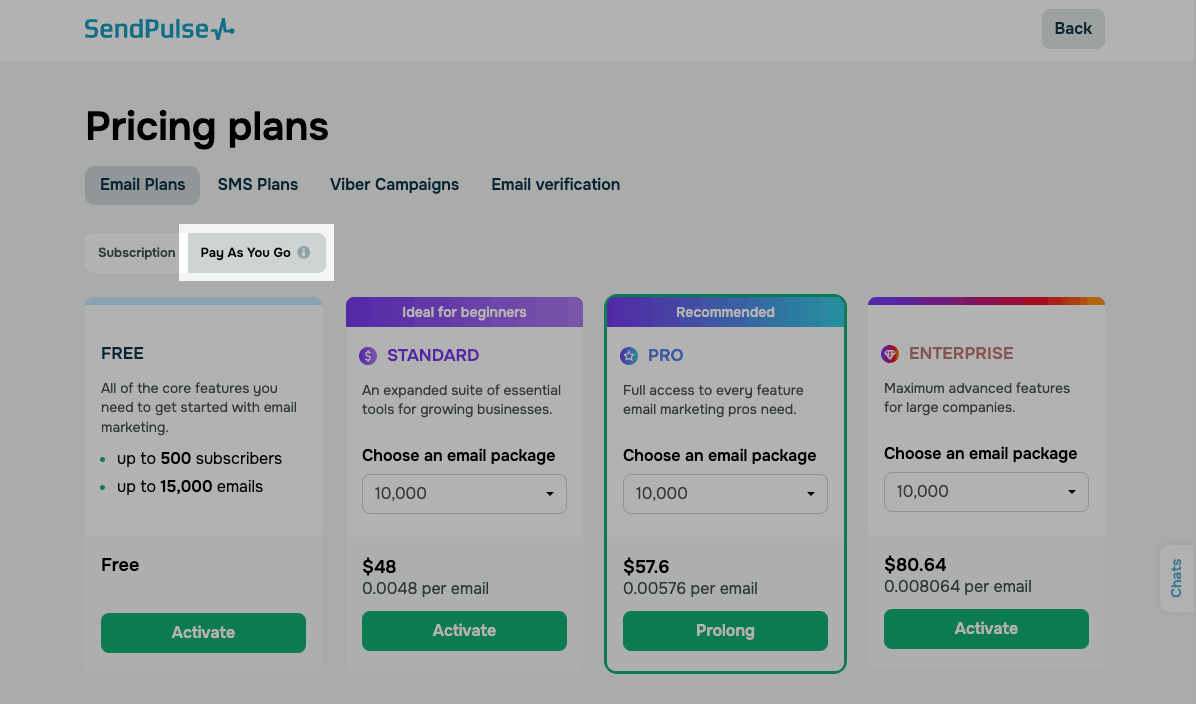Go to the Email verification tab
This screenshot has width=1196, height=704.
click(x=555, y=185)
